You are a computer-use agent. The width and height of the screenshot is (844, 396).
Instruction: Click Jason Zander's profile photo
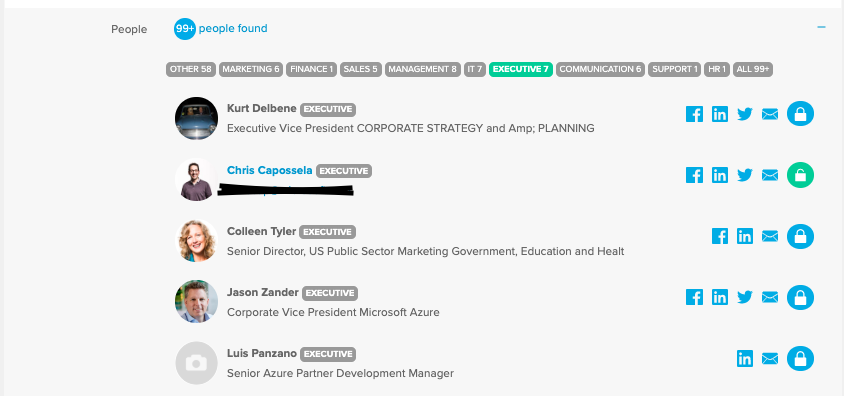point(196,301)
